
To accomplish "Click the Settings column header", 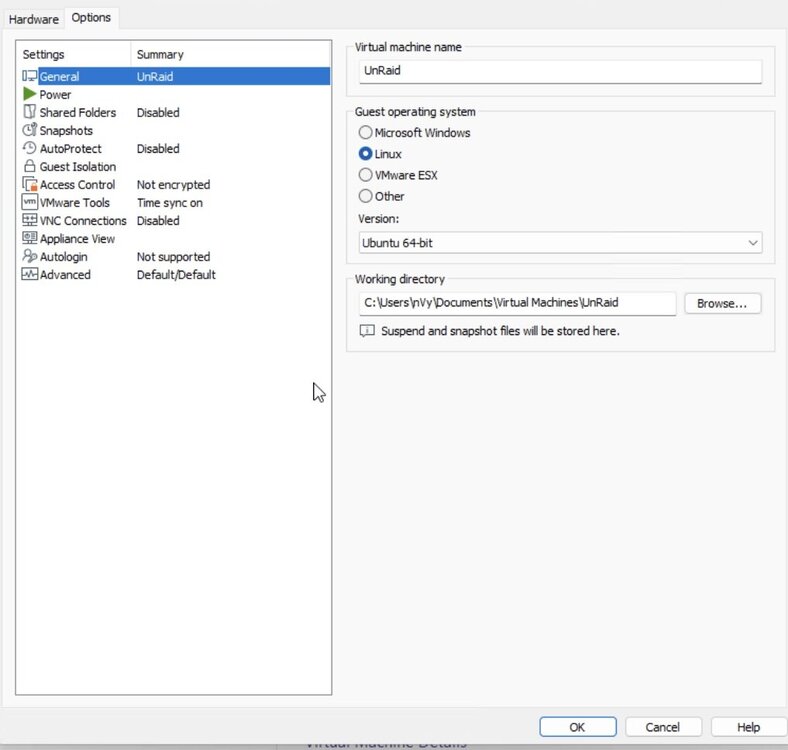I will [74, 54].
